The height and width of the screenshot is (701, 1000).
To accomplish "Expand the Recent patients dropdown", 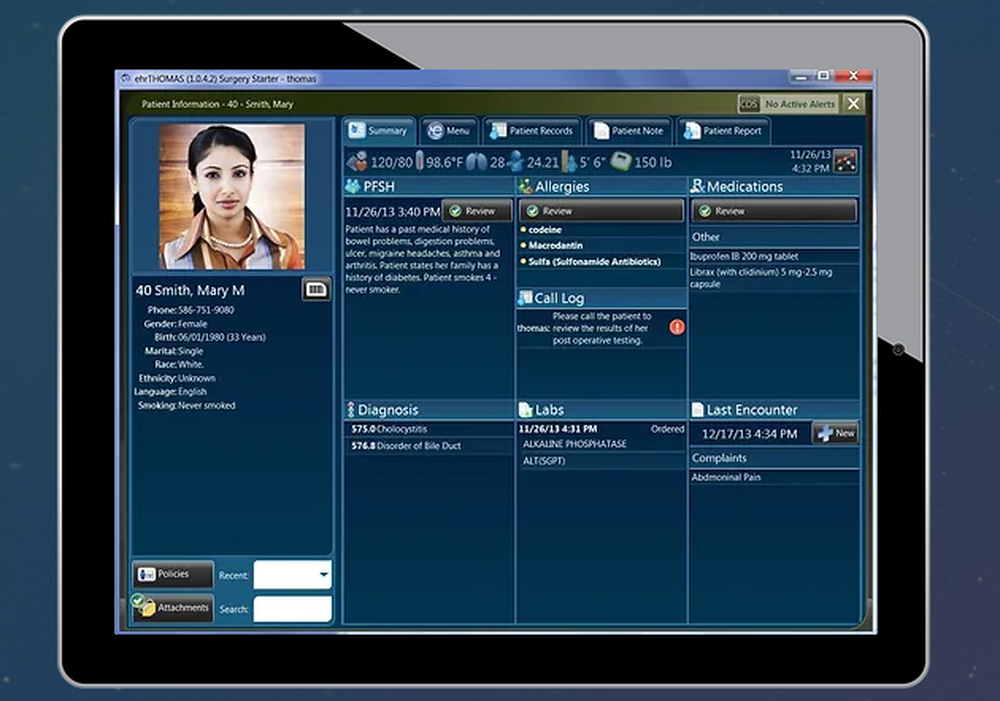I will (323, 575).
